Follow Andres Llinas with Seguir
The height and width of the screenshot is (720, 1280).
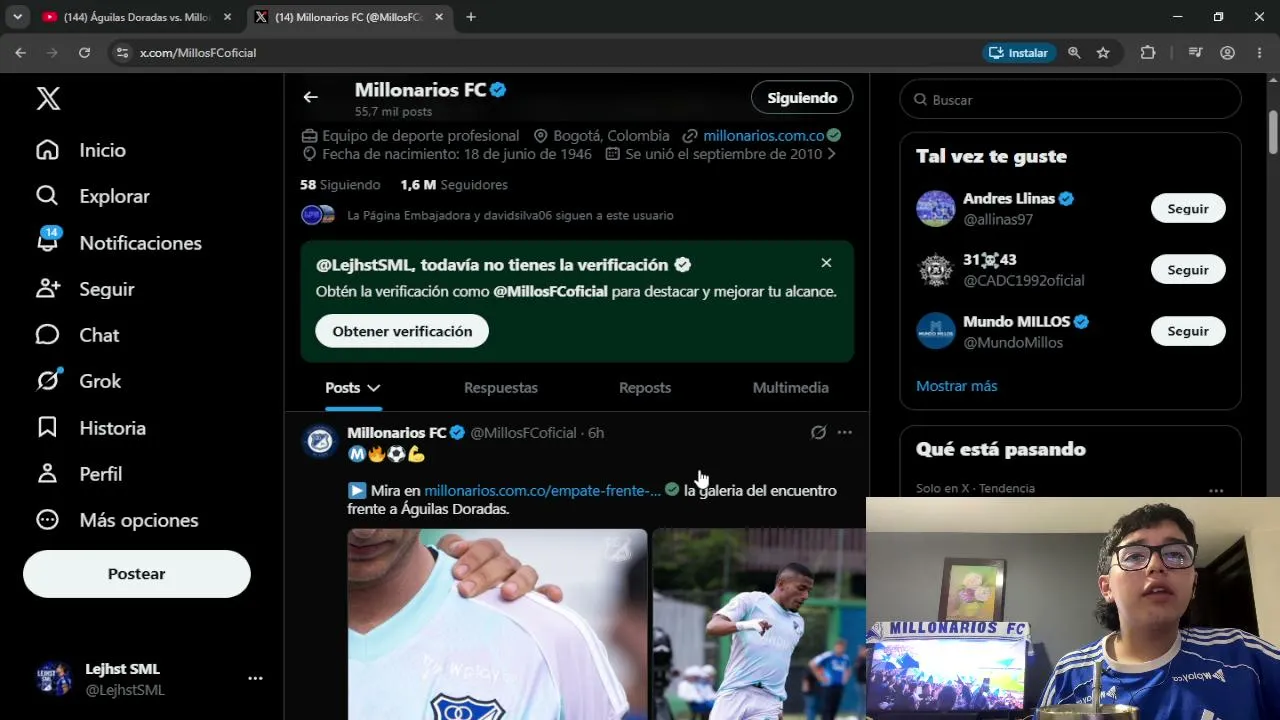(1188, 208)
